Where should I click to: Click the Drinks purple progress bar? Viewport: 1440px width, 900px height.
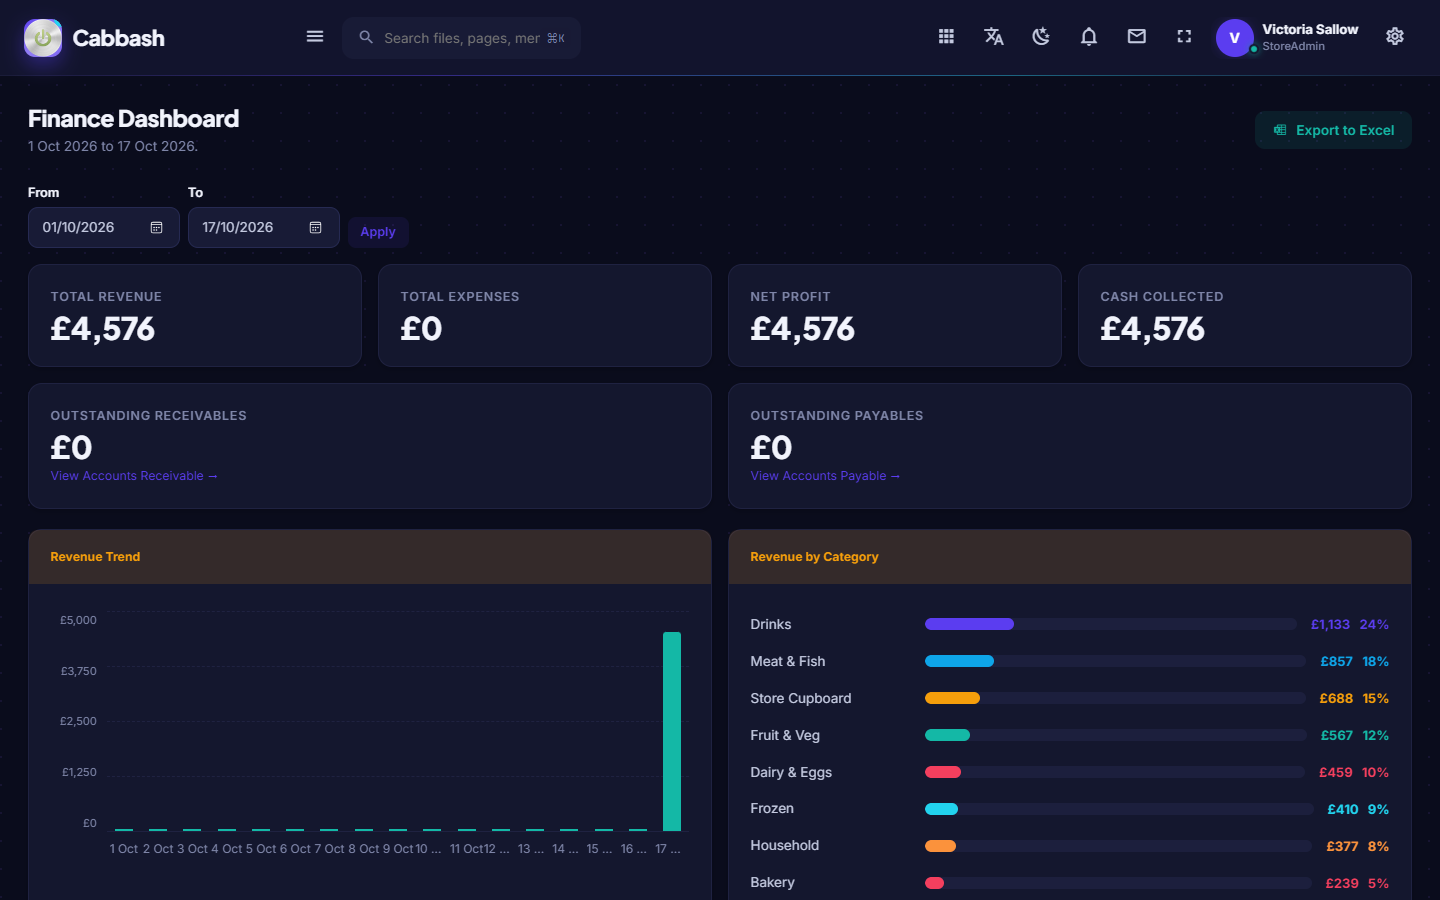[x=969, y=624]
